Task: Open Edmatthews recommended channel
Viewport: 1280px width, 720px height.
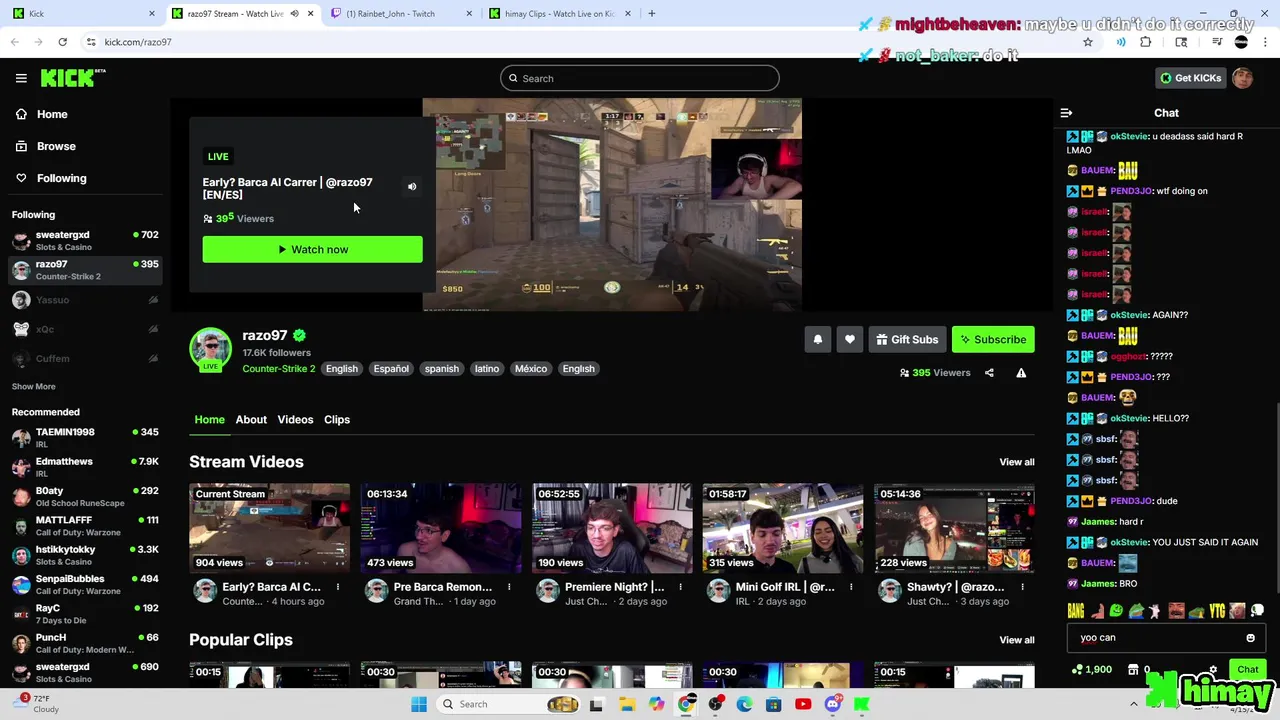Action: click(x=85, y=467)
